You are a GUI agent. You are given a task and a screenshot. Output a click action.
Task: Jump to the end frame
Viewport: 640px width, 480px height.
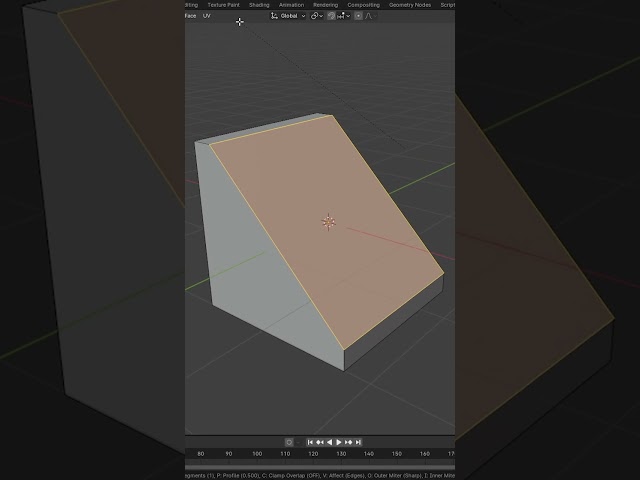pyautogui.click(x=358, y=442)
